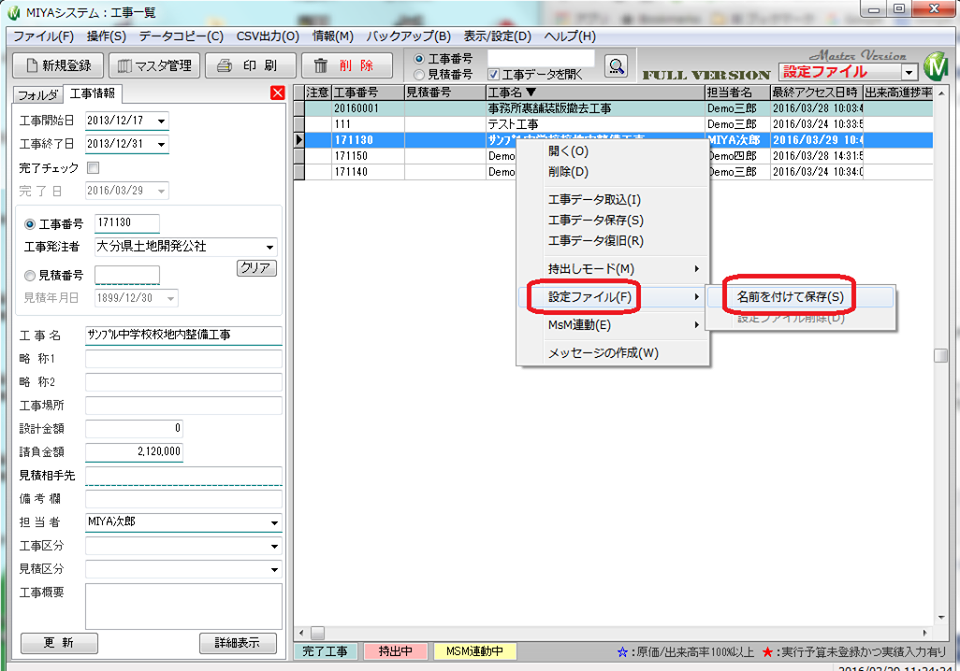Screen dimensions: 960x671
Task: Click the green M logo icon
Action: 936,66
